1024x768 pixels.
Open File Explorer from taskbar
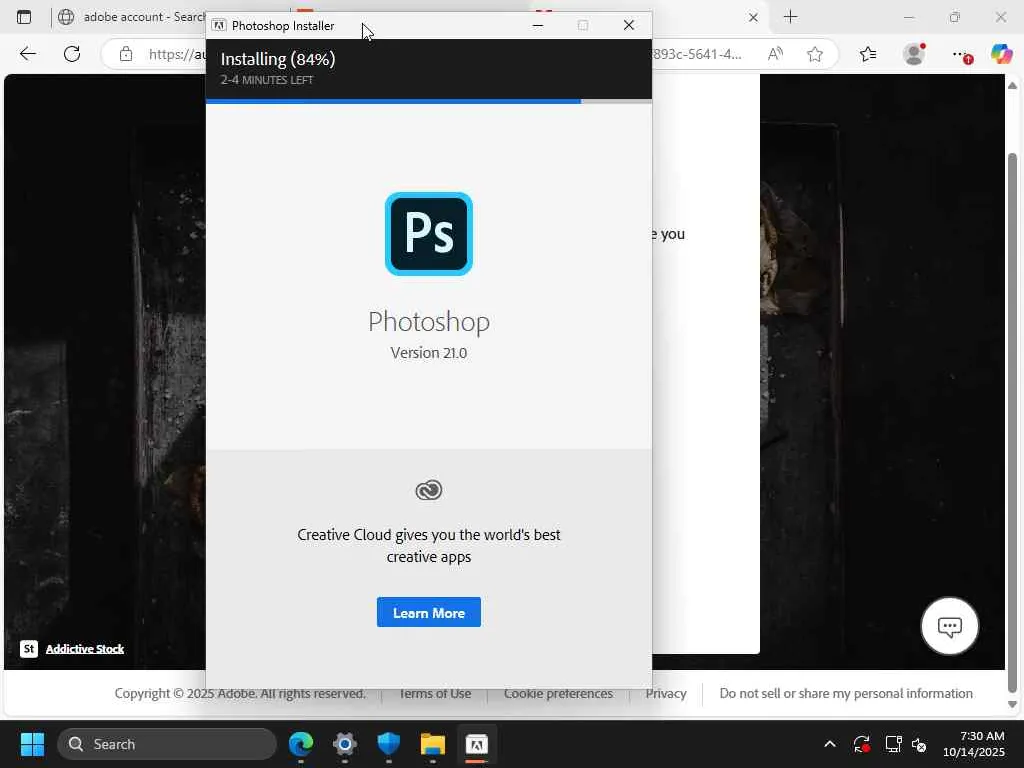click(432, 744)
